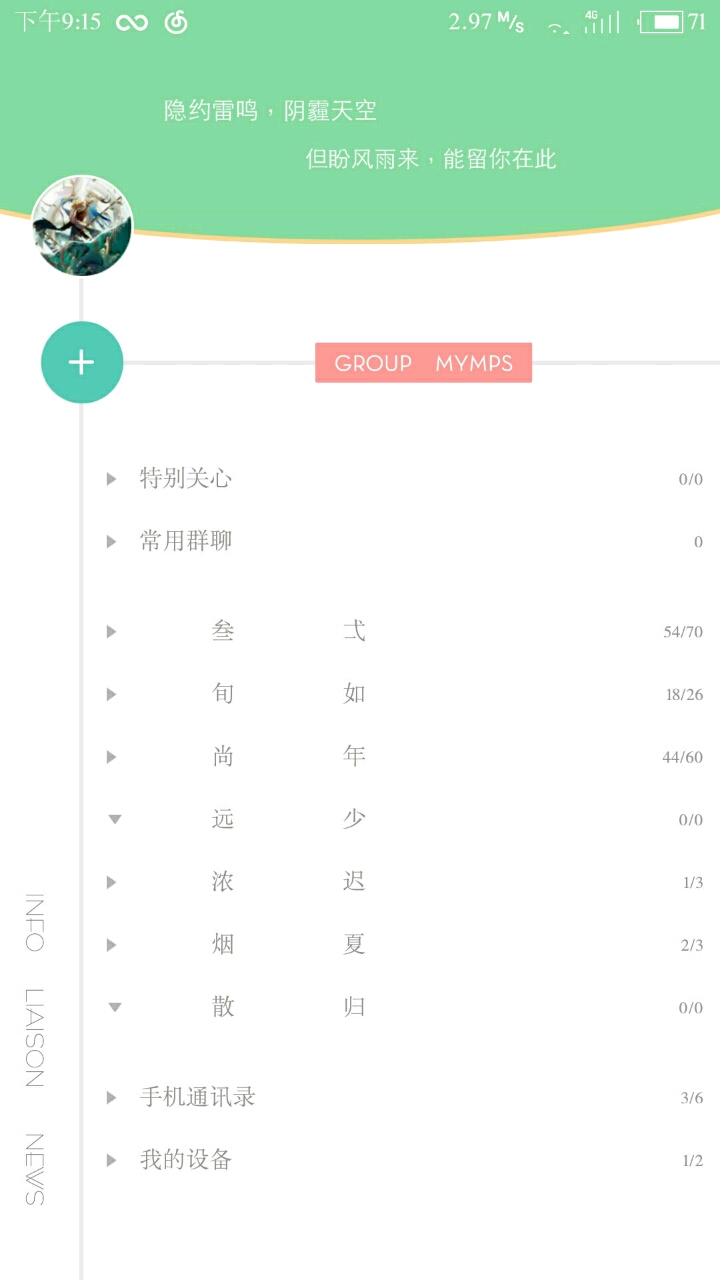Viewport: 720px width, 1280px height.
Task: Select the MYMPS button
Action: pyautogui.click(x=474, y=363)
